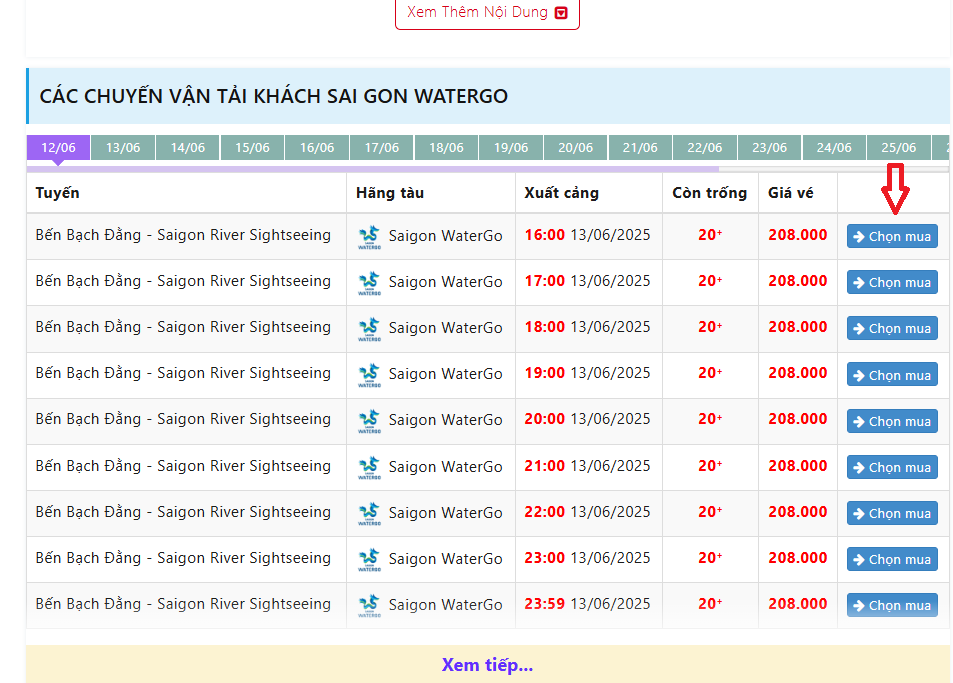Click Chọn mua for the 17:00 departure

pos(892,283)
